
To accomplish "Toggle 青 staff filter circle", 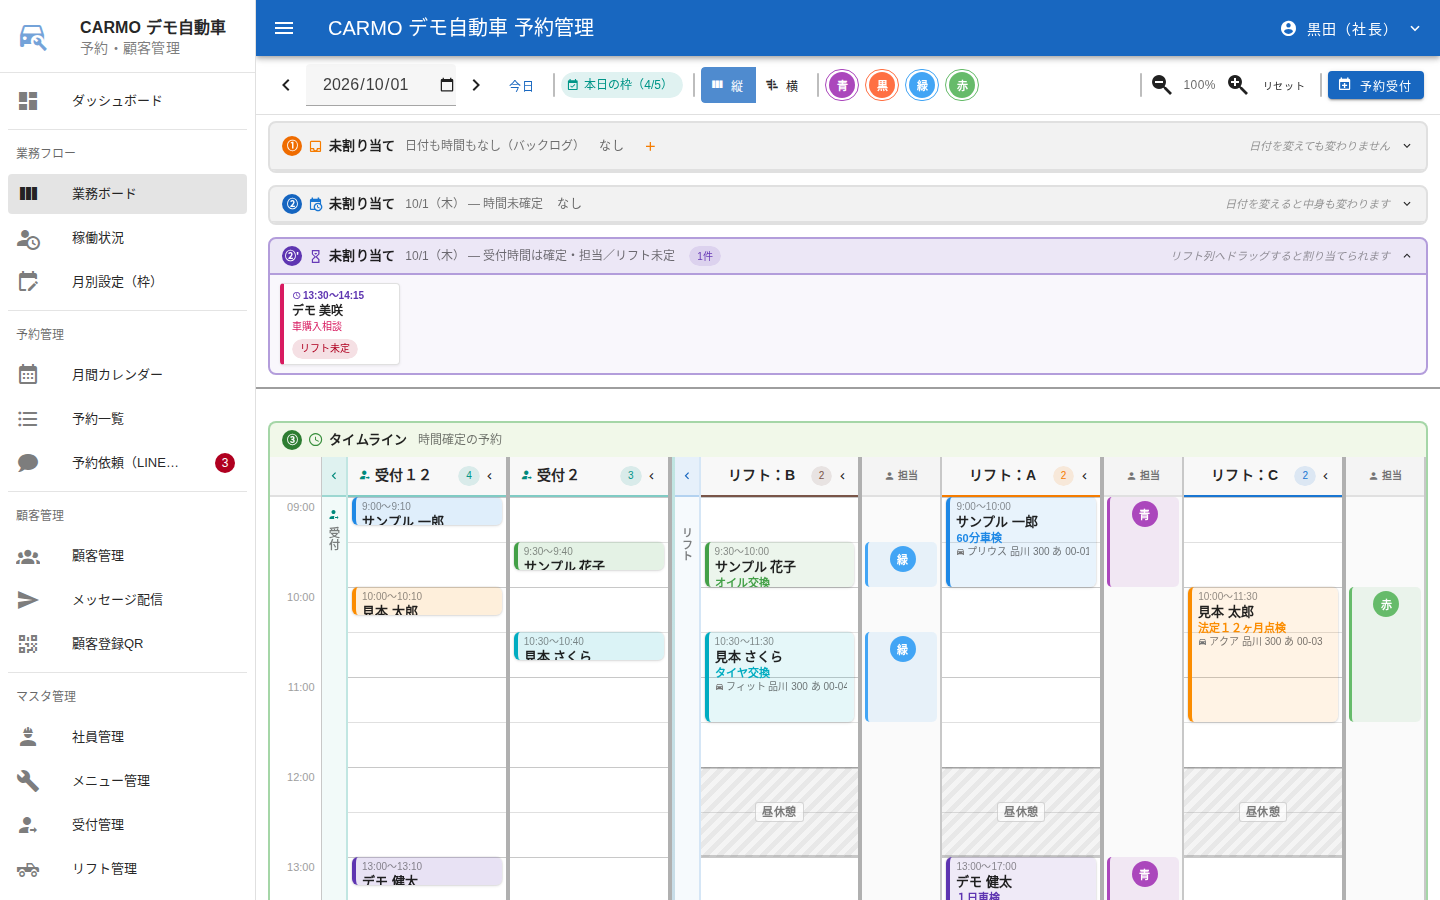I will pos(842,85).
